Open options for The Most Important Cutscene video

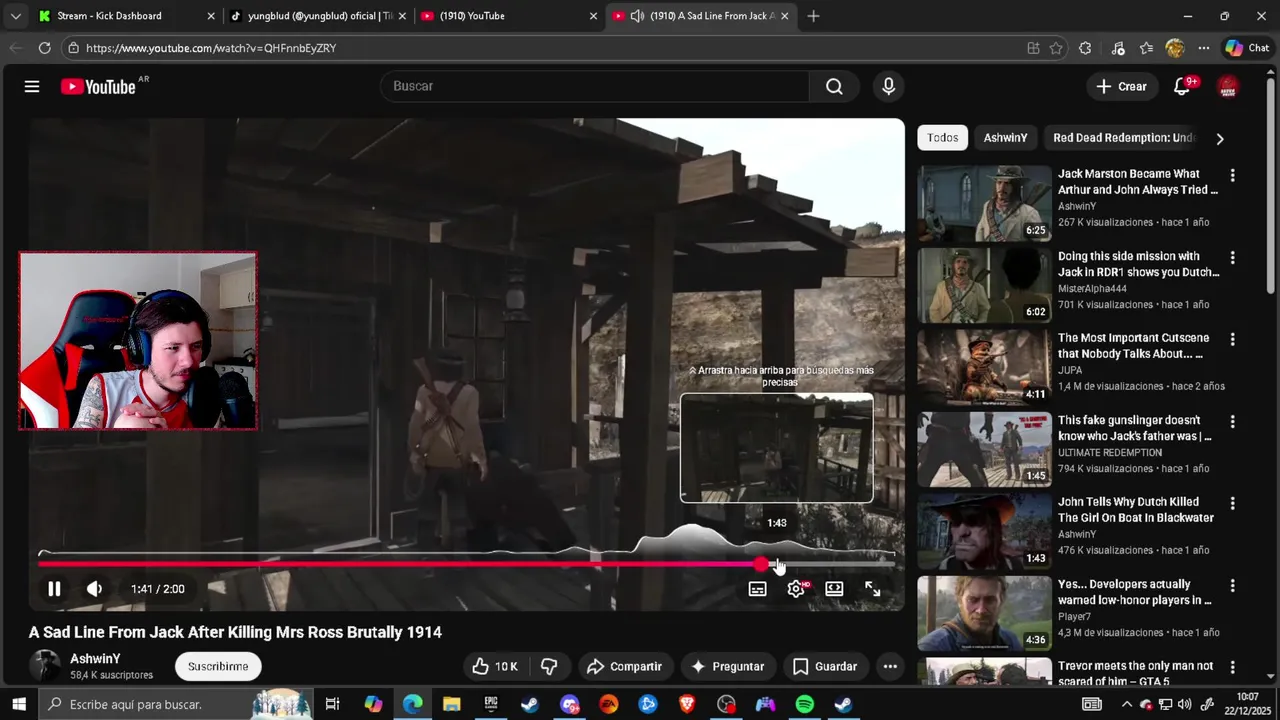pos(1232,339)
